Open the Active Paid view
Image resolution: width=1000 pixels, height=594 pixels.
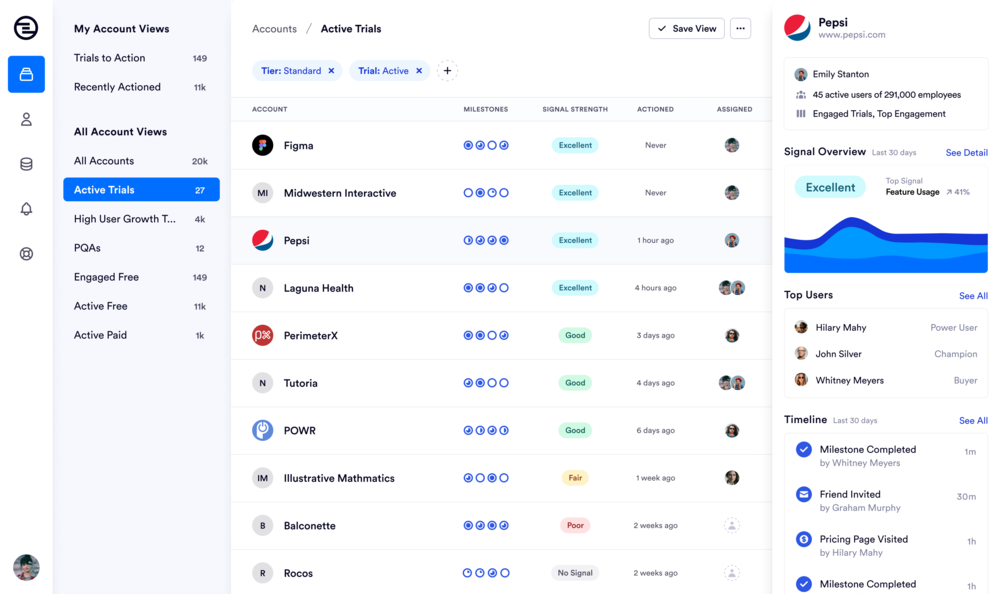[141, 335]
